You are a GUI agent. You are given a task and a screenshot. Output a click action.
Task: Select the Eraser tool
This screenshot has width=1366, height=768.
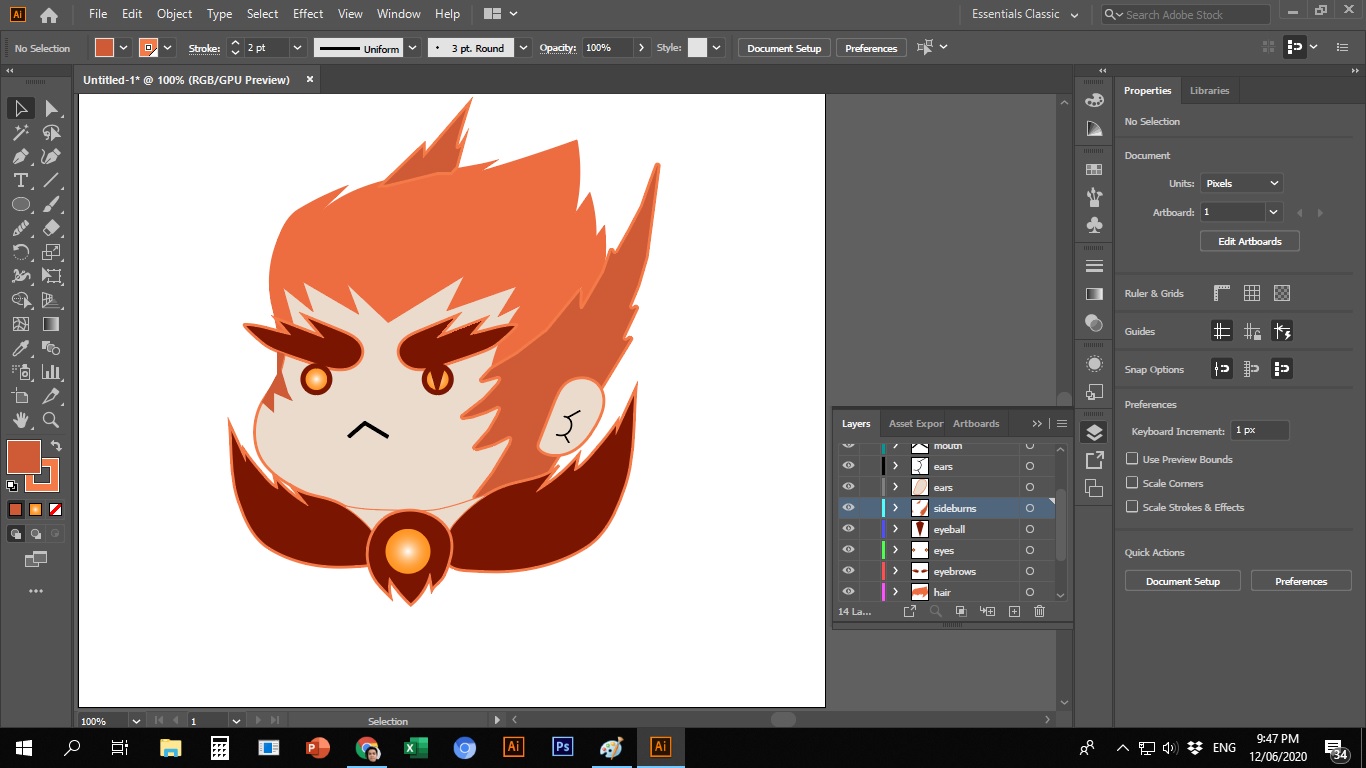point(52,228)
